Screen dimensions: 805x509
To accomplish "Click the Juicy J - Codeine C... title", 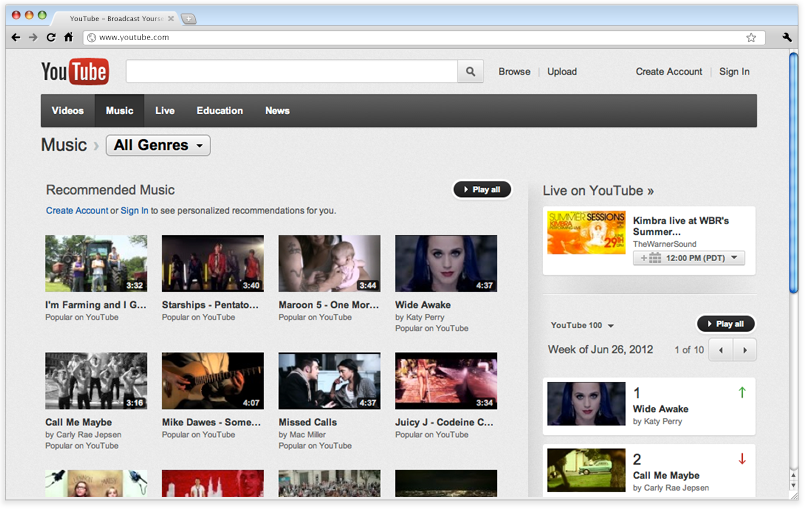I will click(444, 422).
